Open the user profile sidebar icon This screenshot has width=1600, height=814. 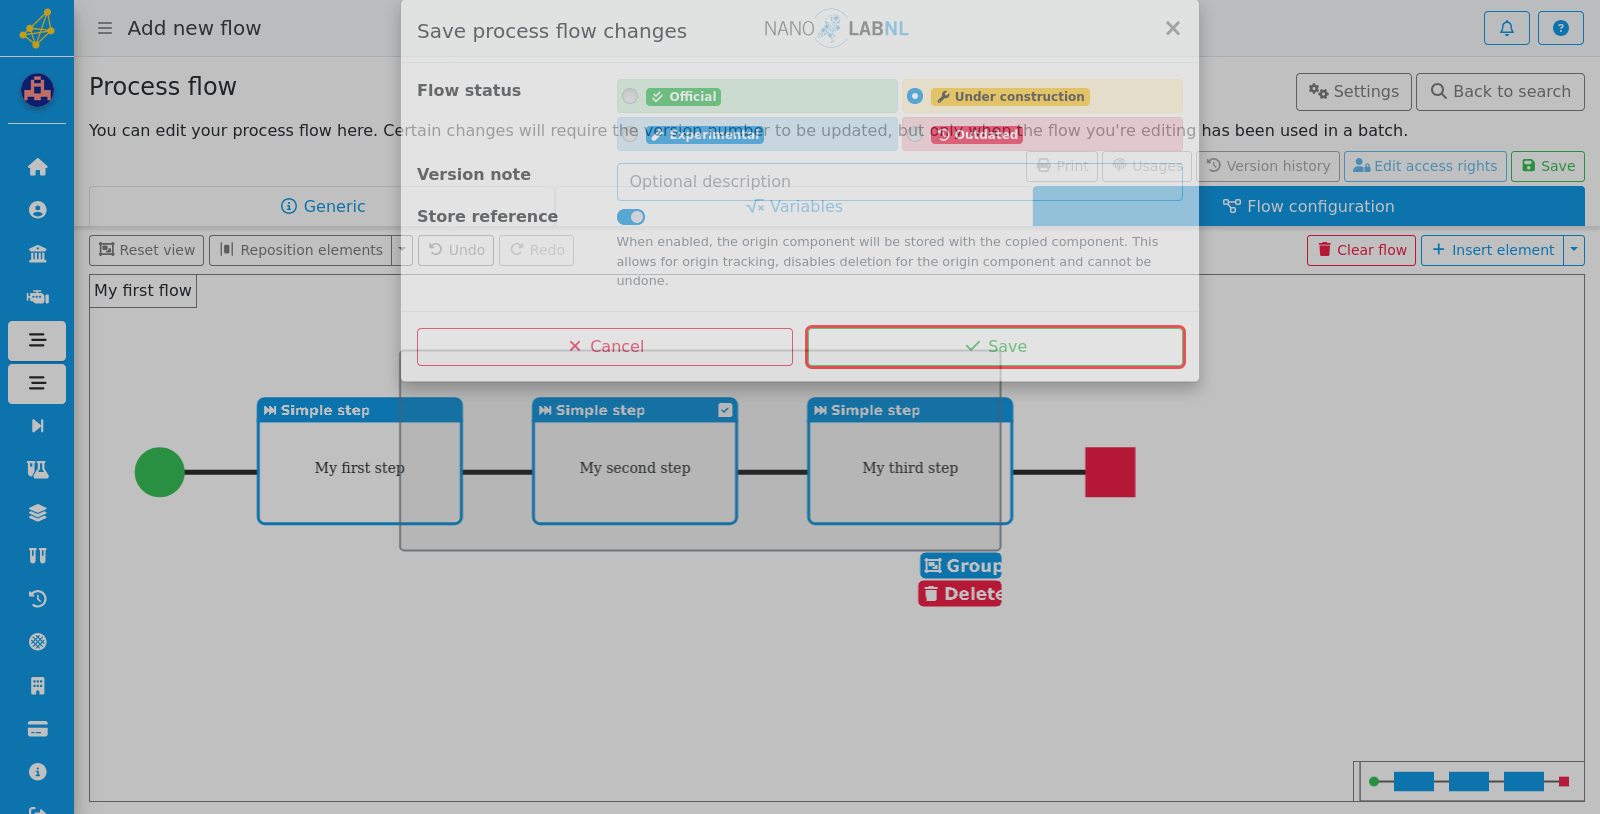[x=37, y=210]
